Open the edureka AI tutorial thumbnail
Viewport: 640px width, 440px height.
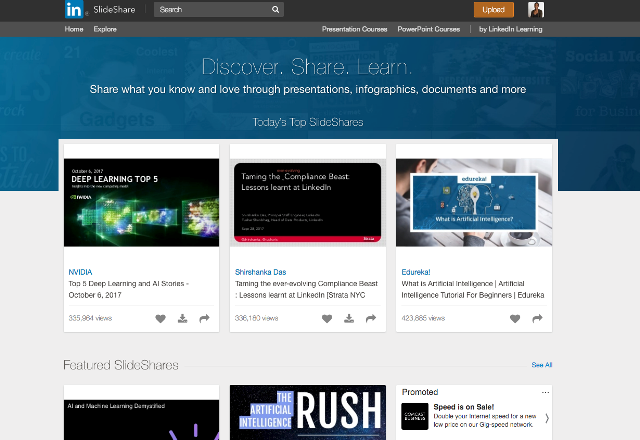click(x=474, y=202)
